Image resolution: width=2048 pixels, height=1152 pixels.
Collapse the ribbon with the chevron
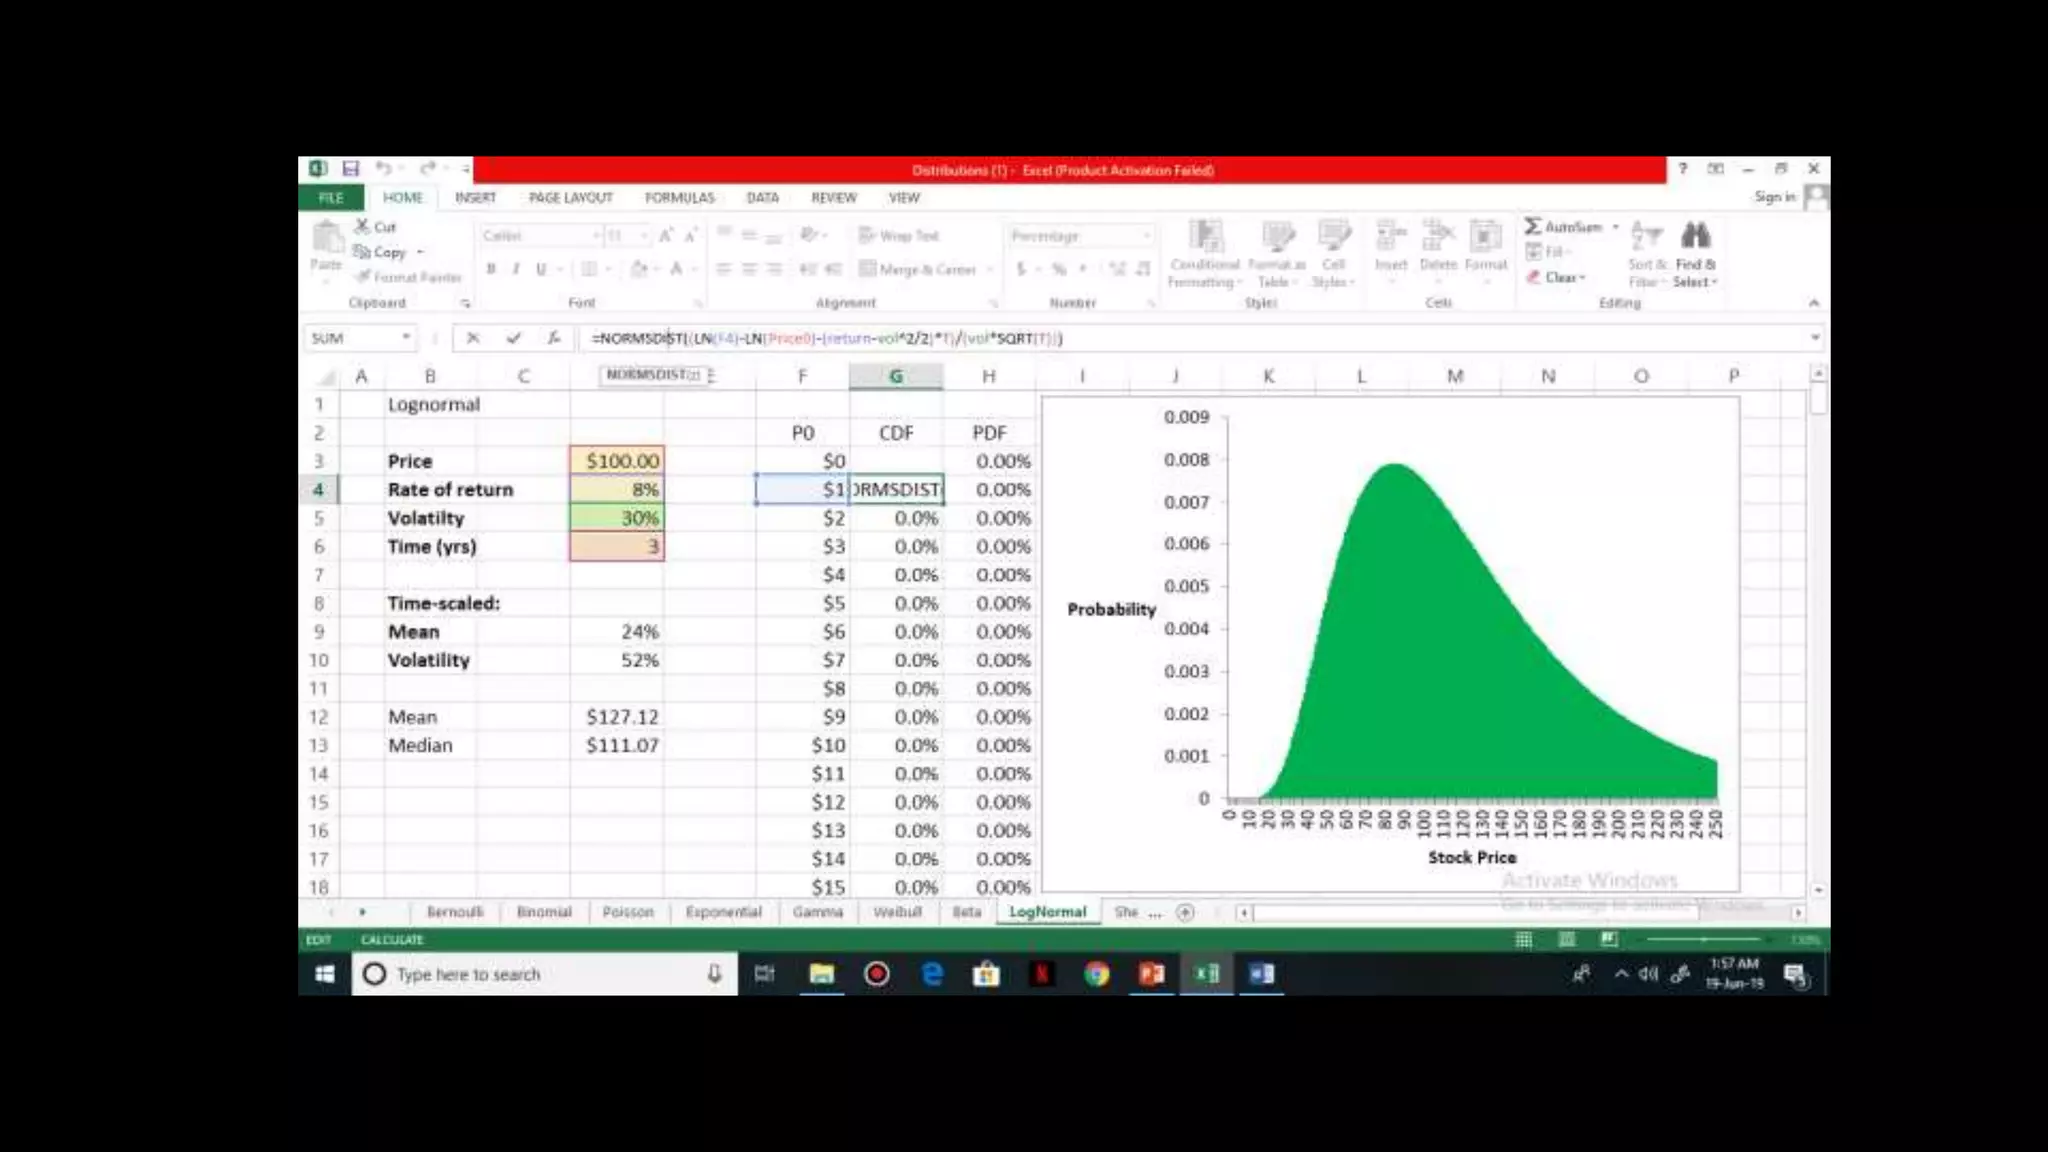(x=1813, y=303)
